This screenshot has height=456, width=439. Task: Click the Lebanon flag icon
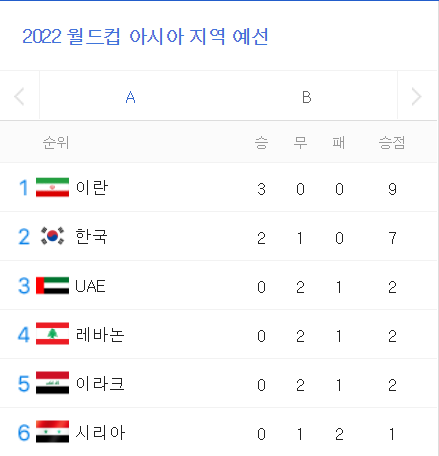[52, 333]
